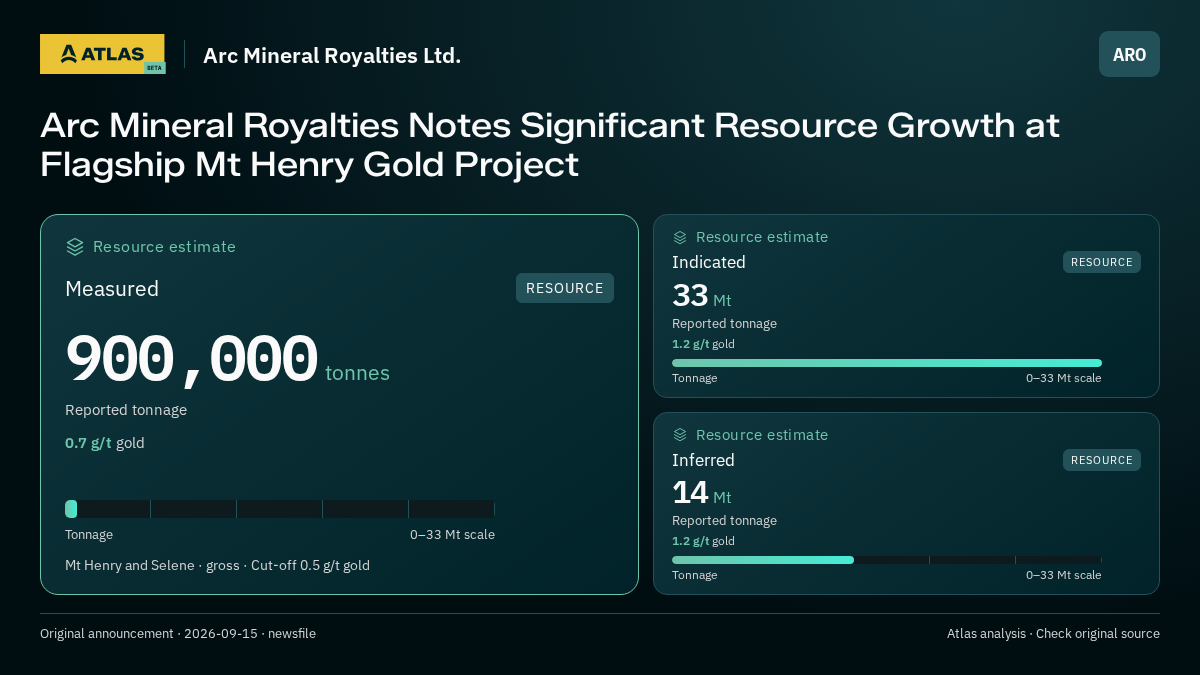
Task: Click the Atlas beta logo
Action: [x=102, y=54]
